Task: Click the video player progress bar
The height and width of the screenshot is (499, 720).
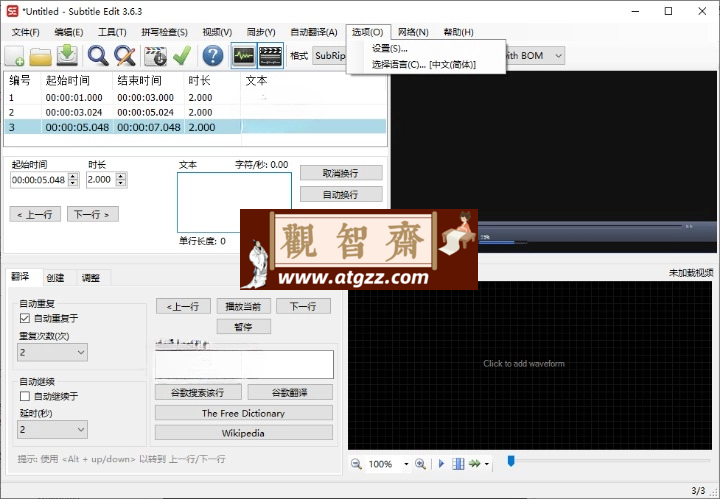Action: (579, 226)
